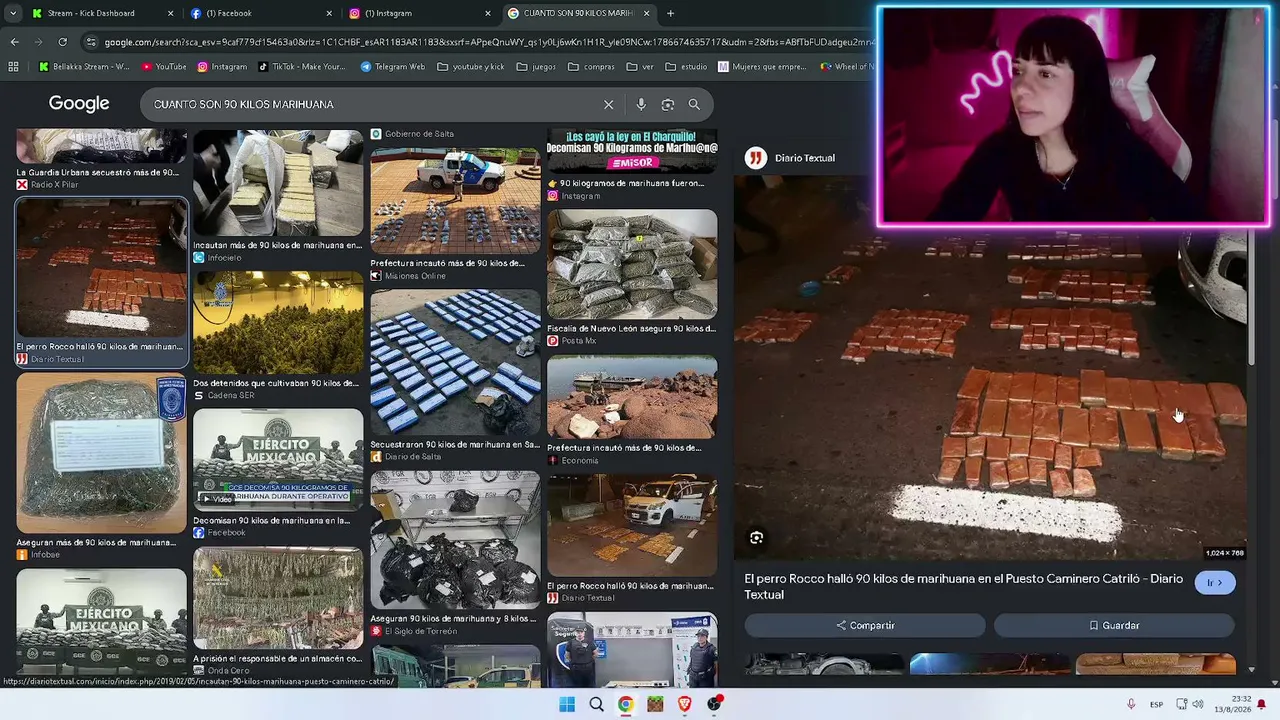
Task: Click the 'Ir' visit button
Action: pyautogui.click(x=1215, y=583)
